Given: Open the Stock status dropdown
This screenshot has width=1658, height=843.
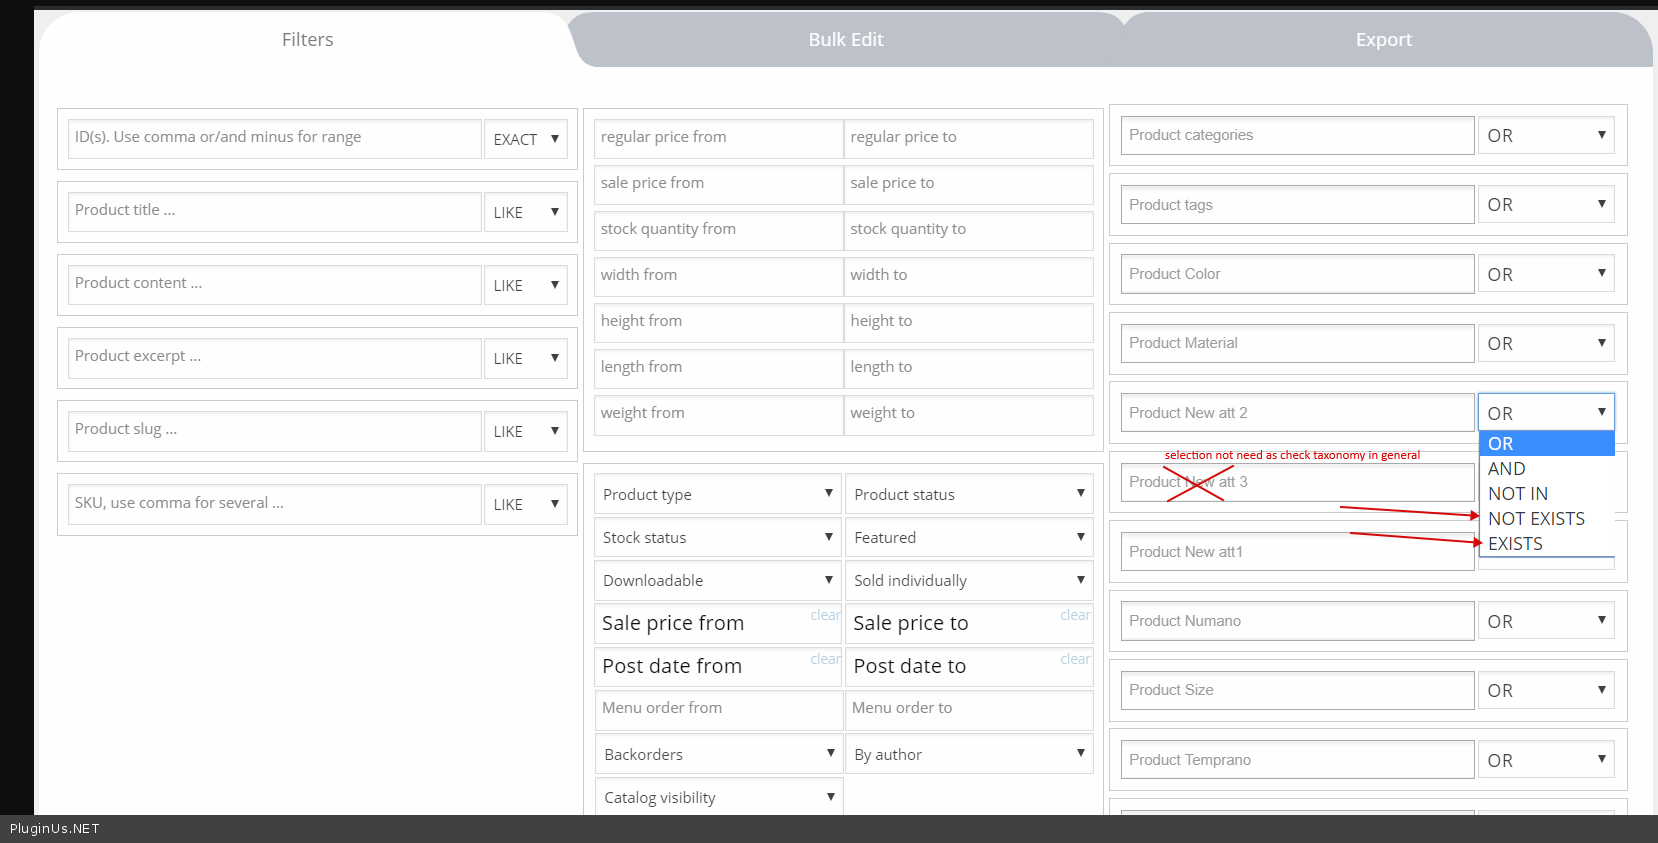Looking at the screenshot, I should coord(718,537).
